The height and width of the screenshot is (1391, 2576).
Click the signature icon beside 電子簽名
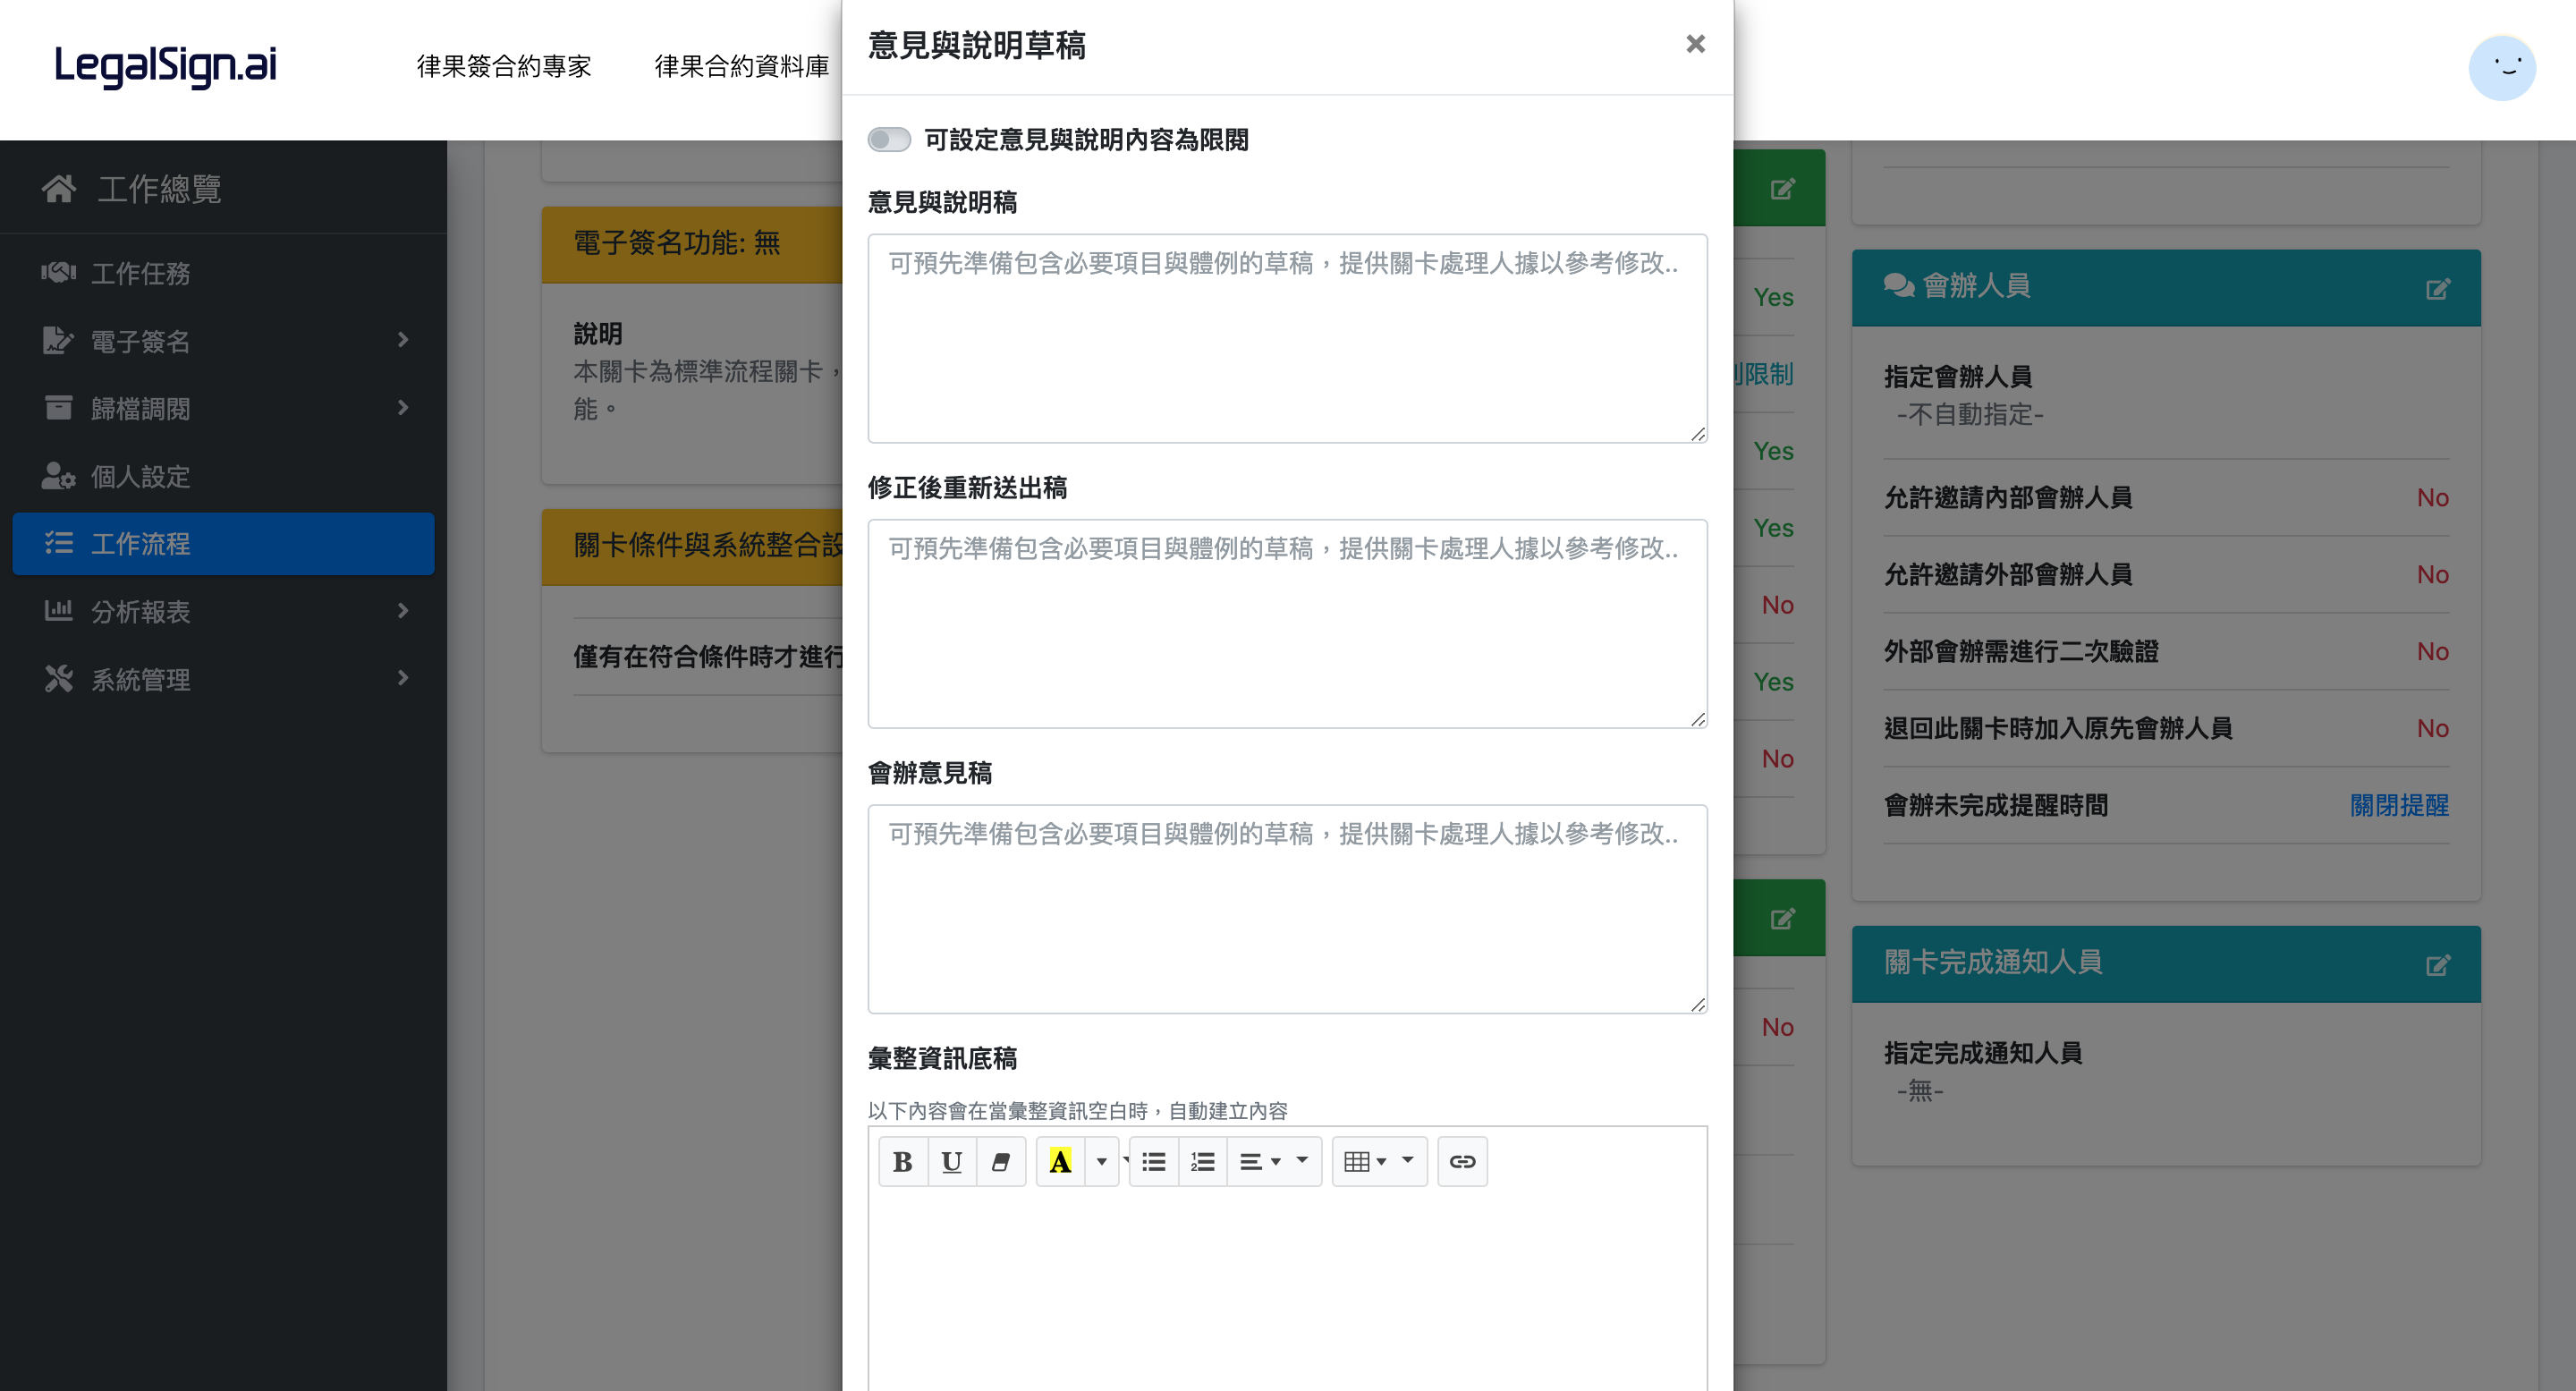pos(59,340)
